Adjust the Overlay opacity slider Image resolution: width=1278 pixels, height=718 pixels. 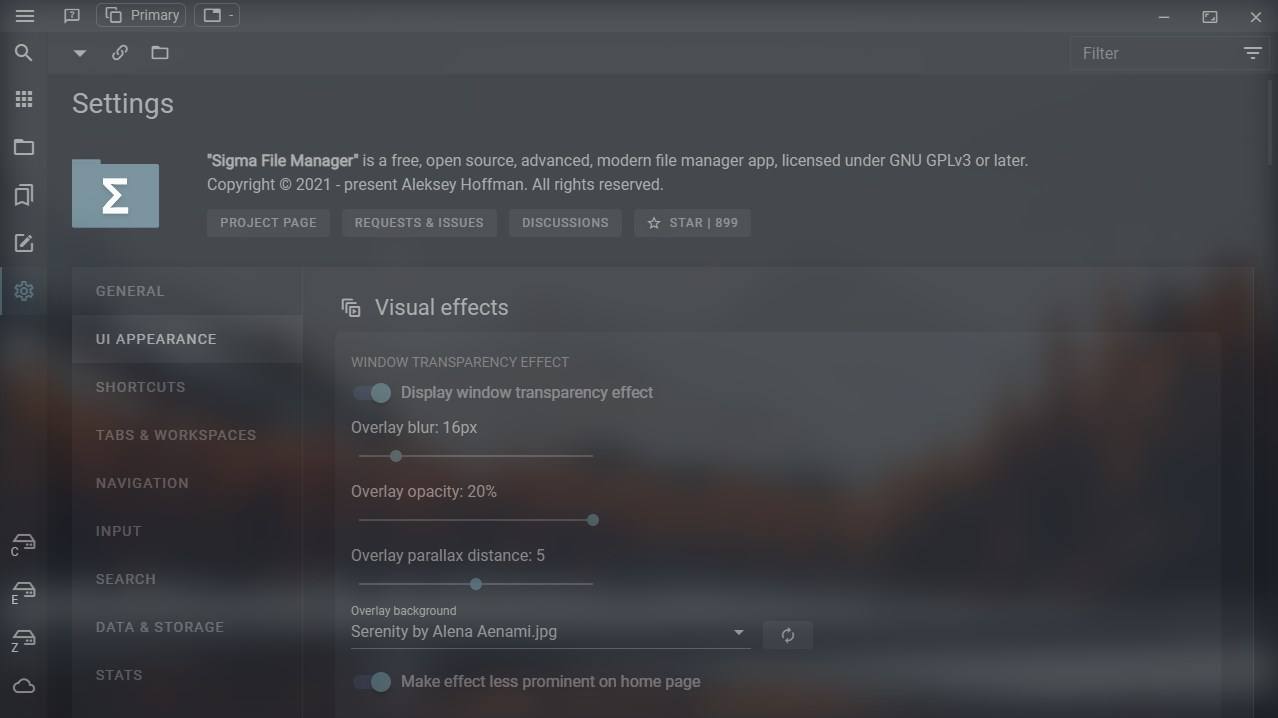(x=476, y=520)
